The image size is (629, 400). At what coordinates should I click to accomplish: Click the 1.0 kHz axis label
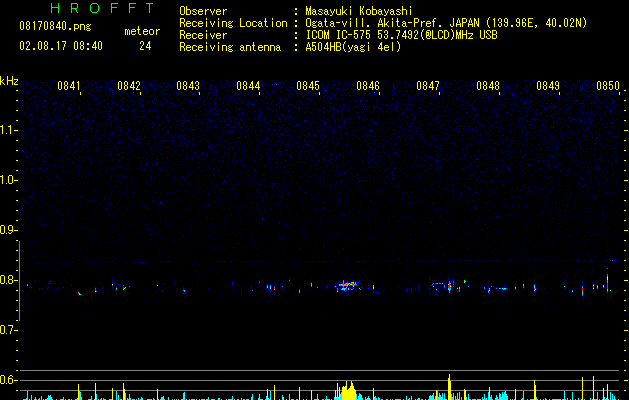pos(8,180)
